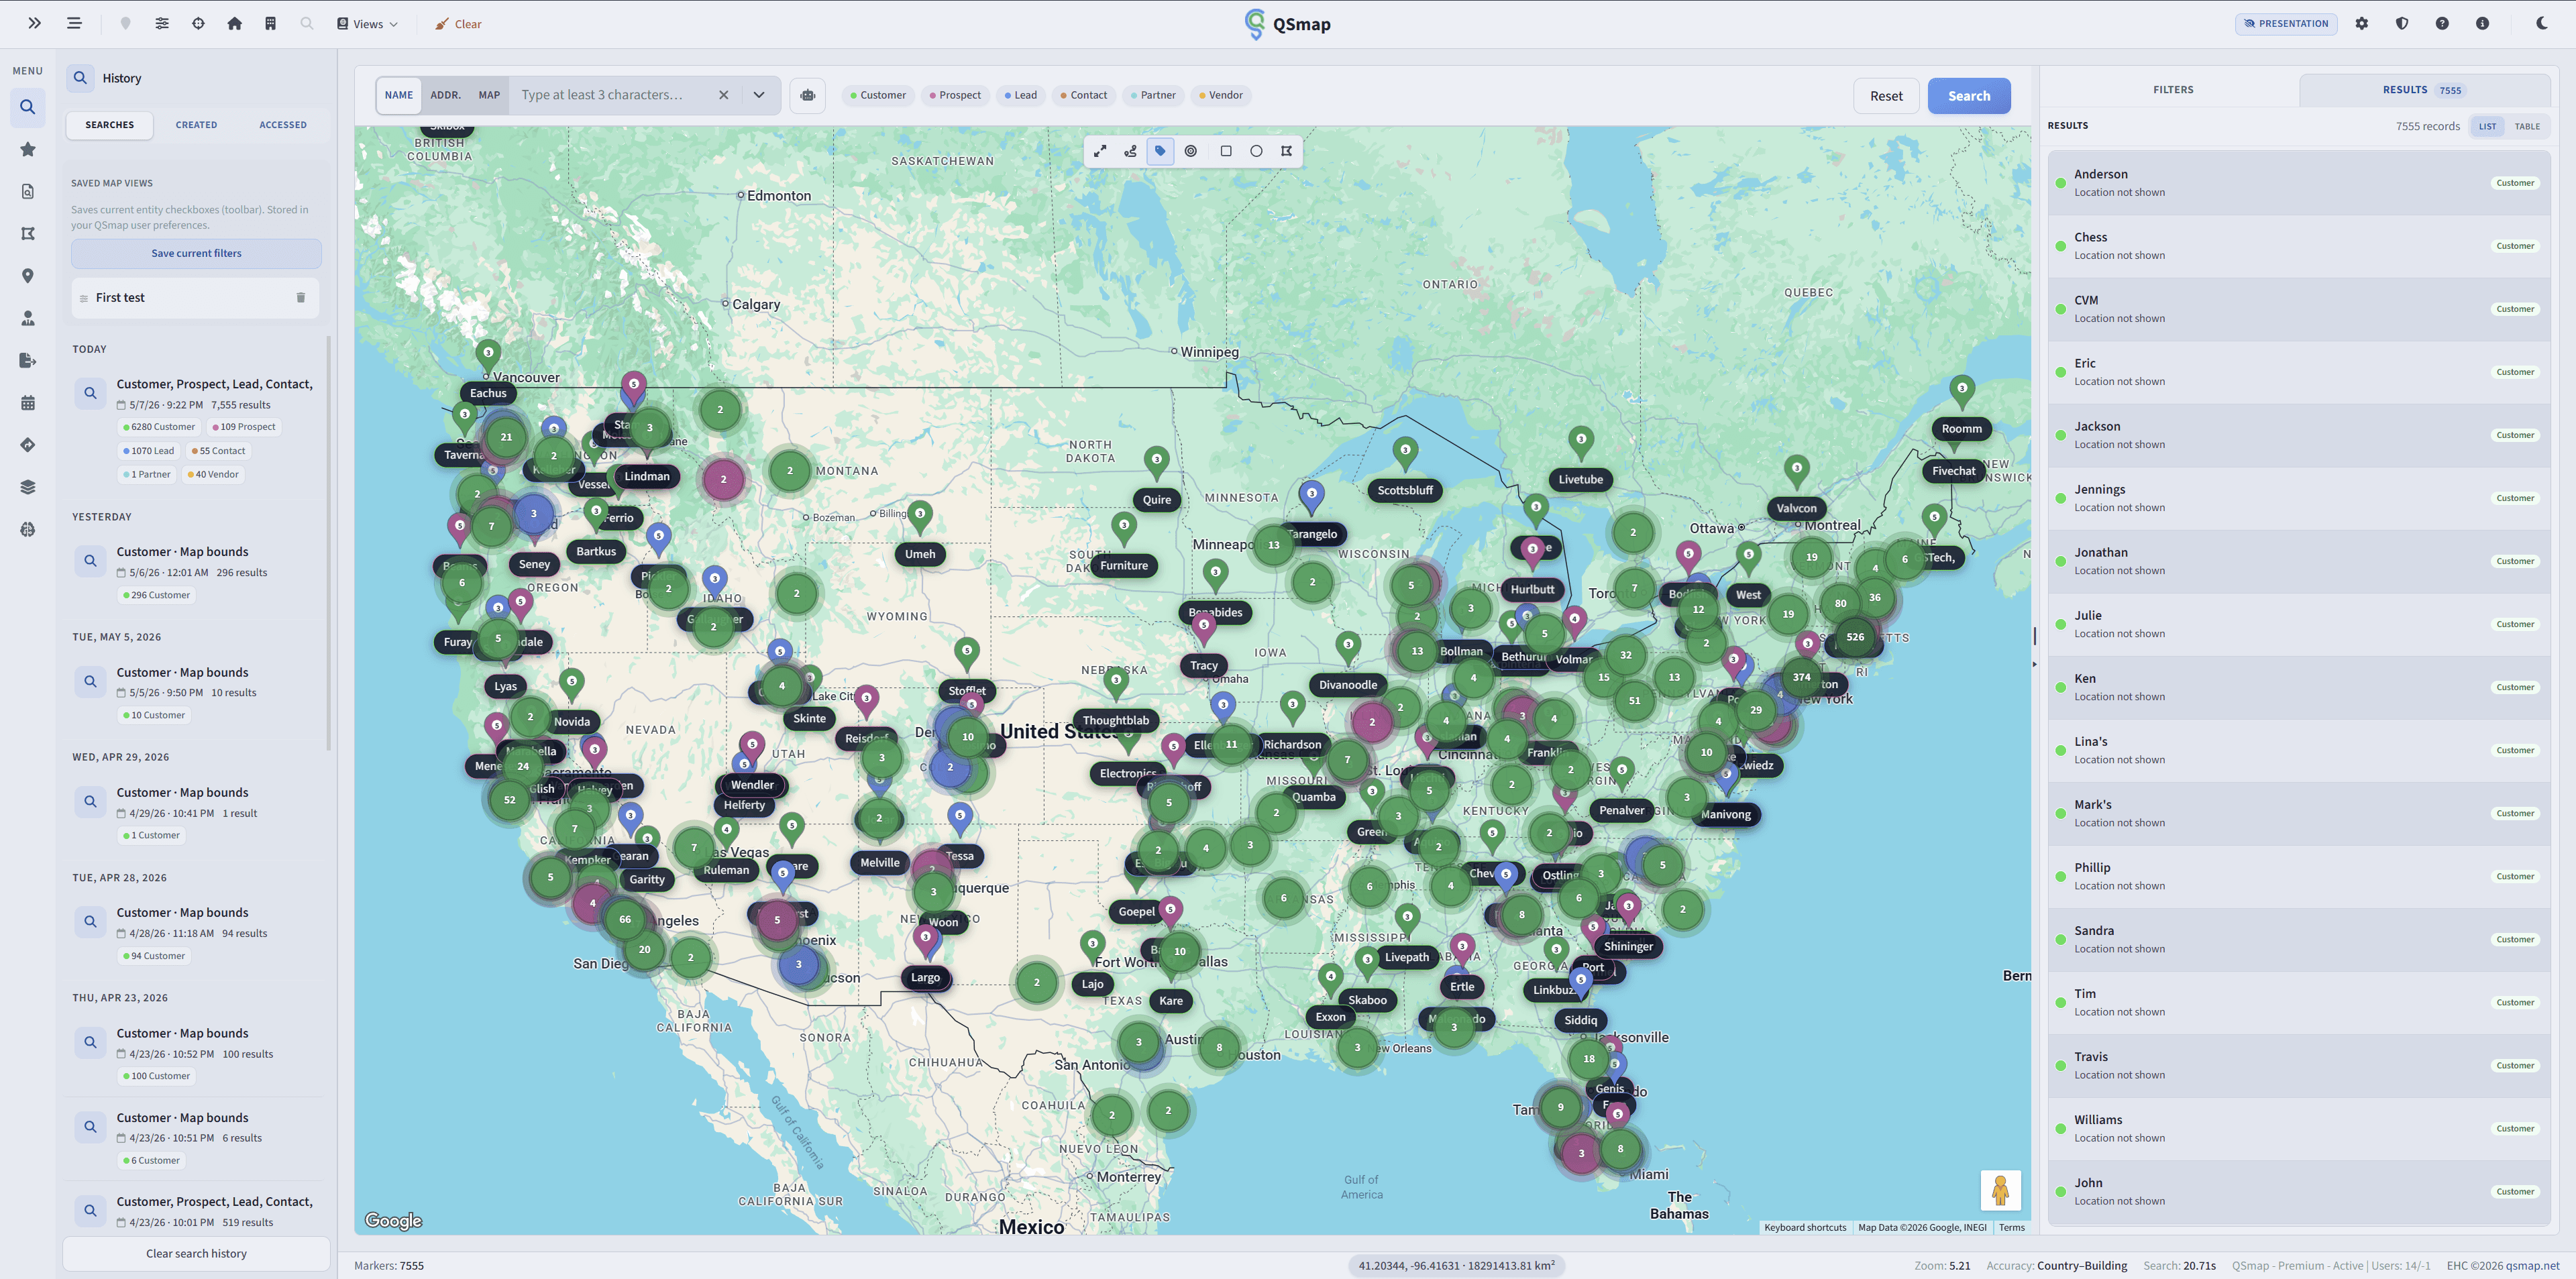Click the Reset button
The width and height of the screenshot is (2576, 1279).
pos(1886,96)
